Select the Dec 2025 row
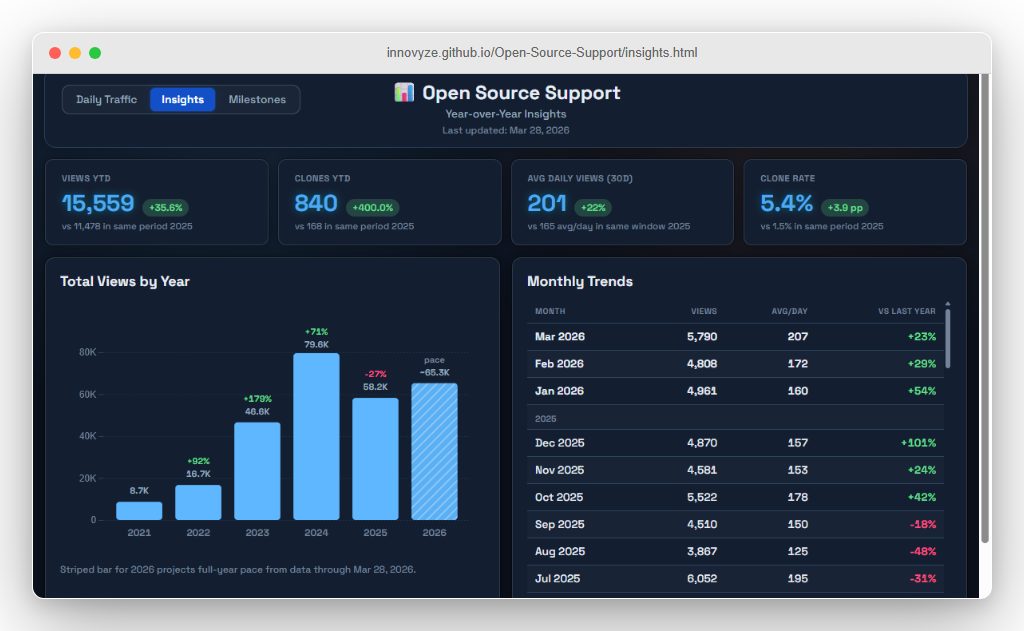The image size is (1024, 631). 735,443
